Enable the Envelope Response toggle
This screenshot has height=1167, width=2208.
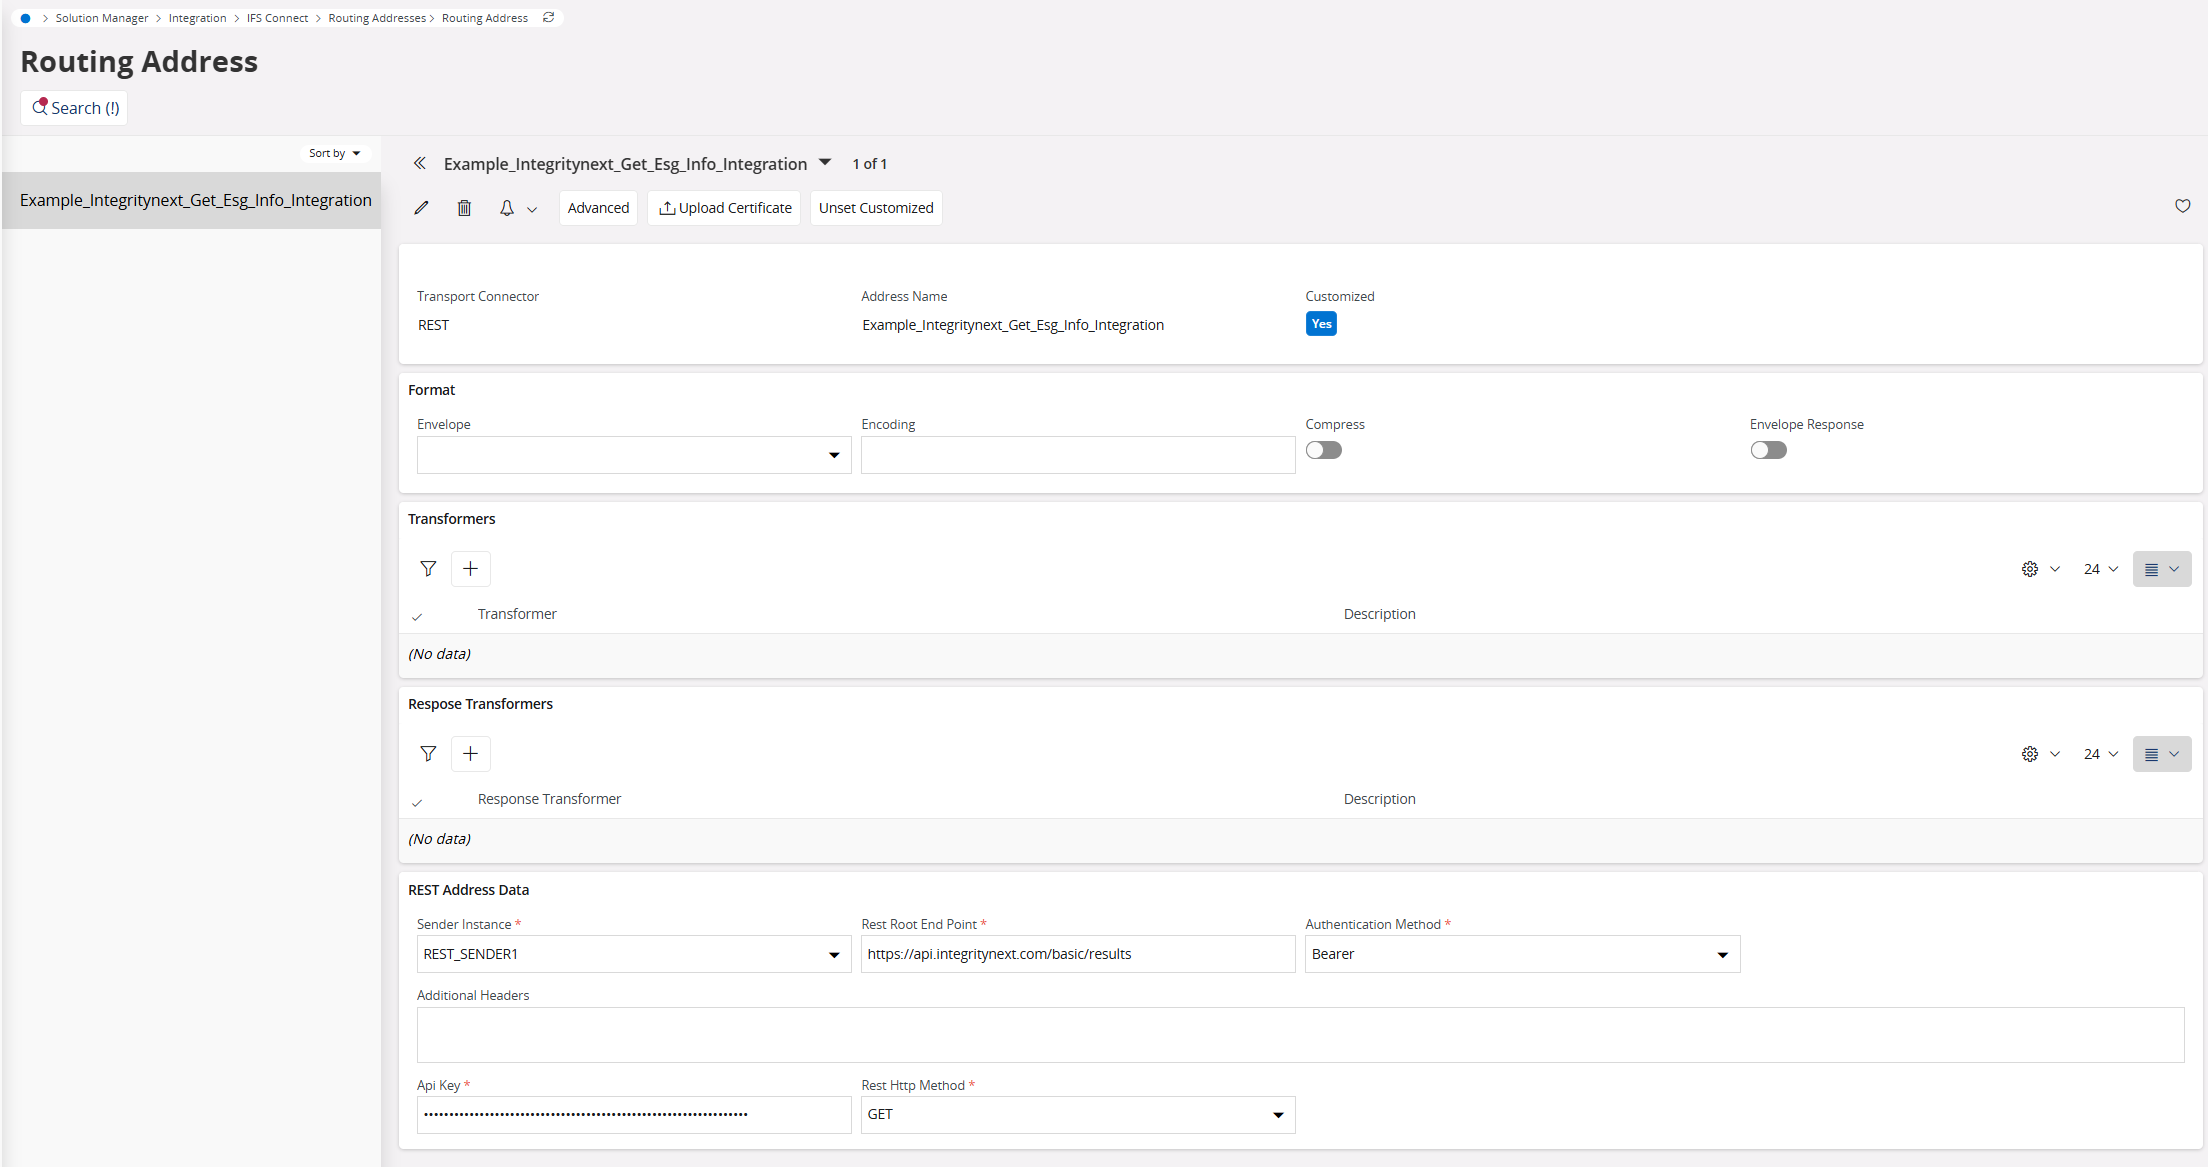click(x=1768, y=450)
